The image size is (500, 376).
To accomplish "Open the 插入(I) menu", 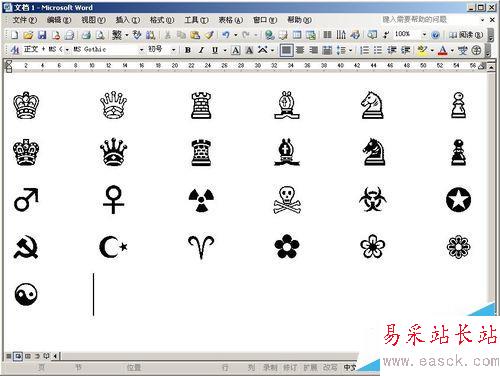I will point(128,20).
